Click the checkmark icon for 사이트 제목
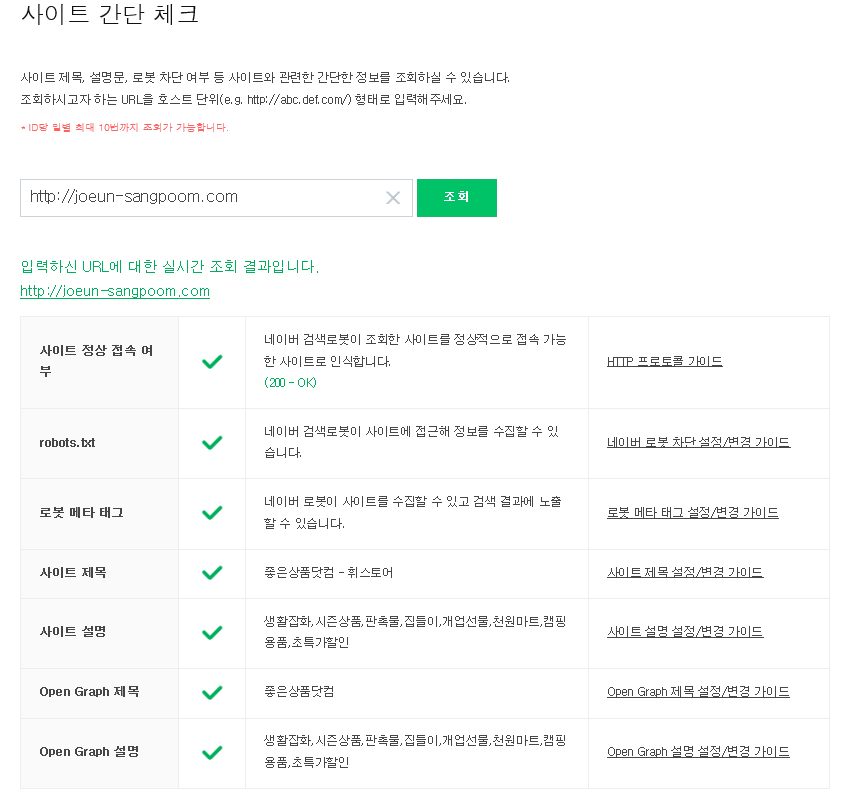 (212, 573)
